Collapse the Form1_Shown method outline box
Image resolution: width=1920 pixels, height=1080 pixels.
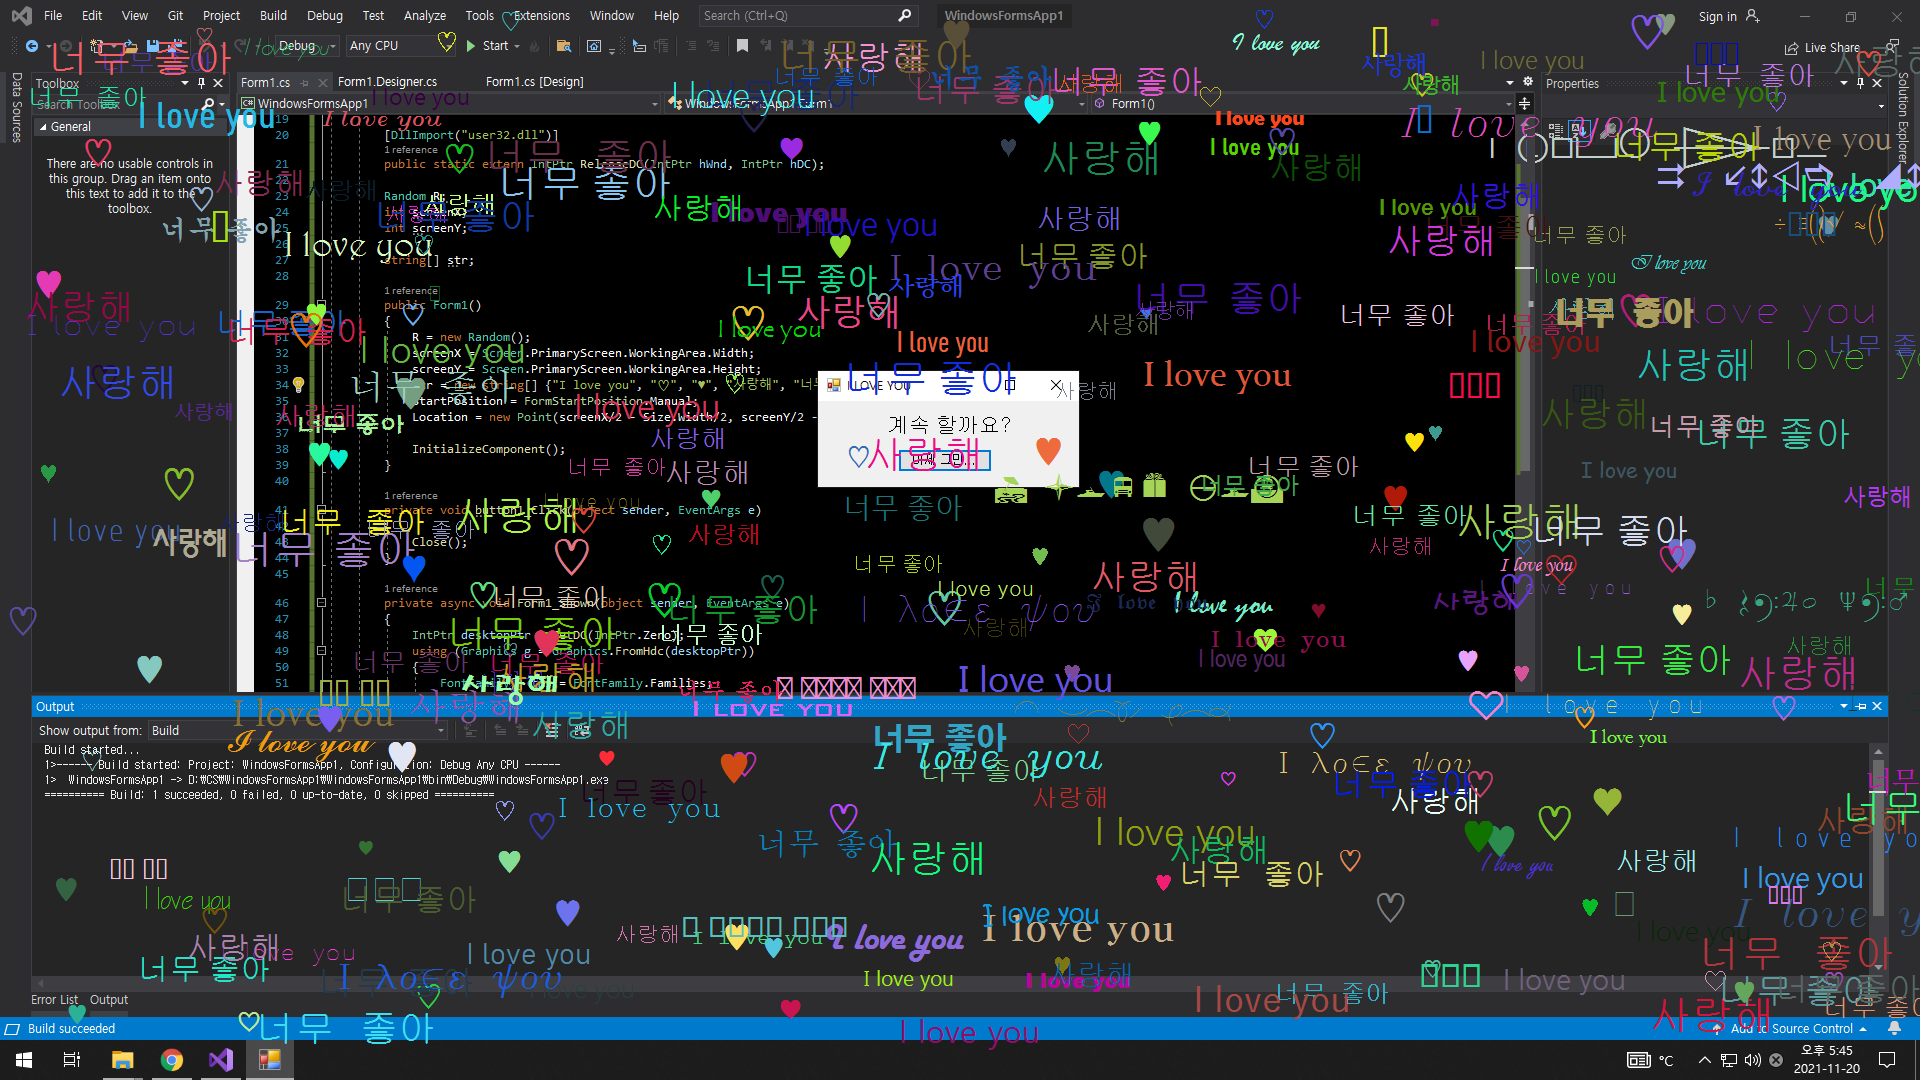click(321, 603)
